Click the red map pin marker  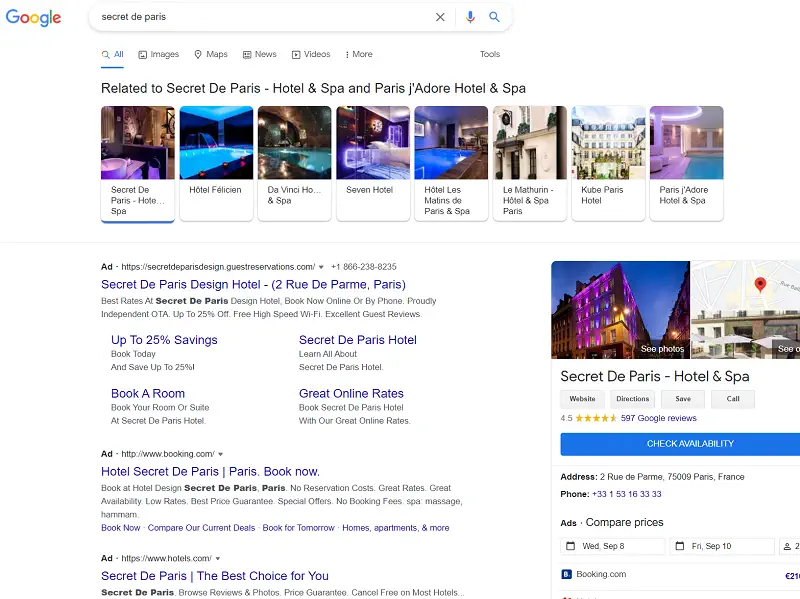pyautogui.click(x=760, y=284)
